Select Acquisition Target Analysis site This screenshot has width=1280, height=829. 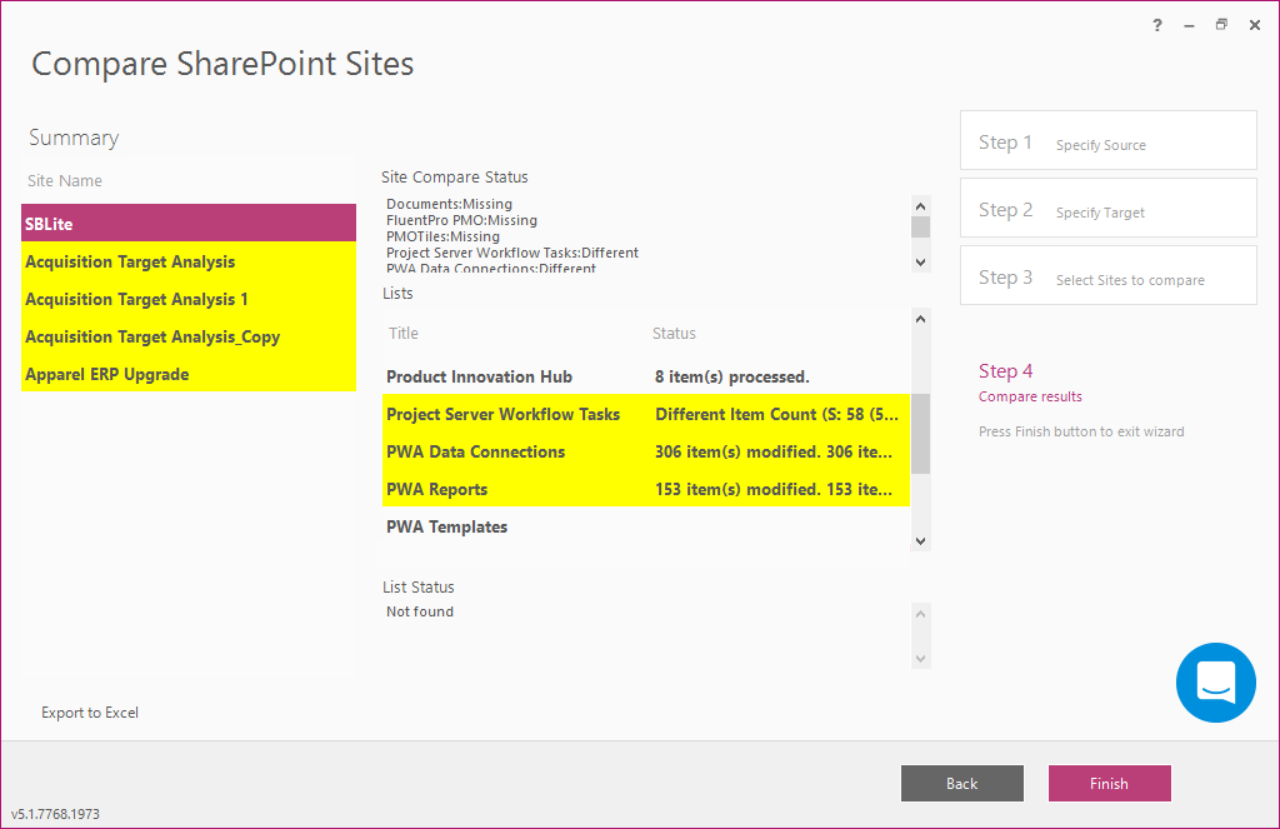click(x=188, y=262)
